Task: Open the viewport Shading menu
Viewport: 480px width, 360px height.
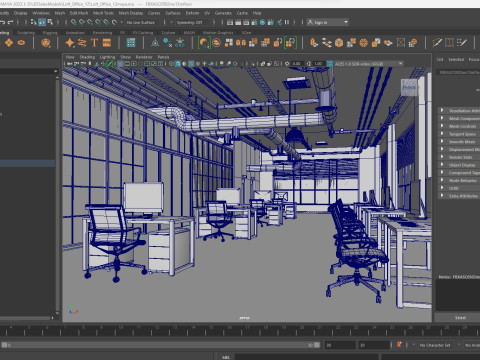Action: (87, 57)
